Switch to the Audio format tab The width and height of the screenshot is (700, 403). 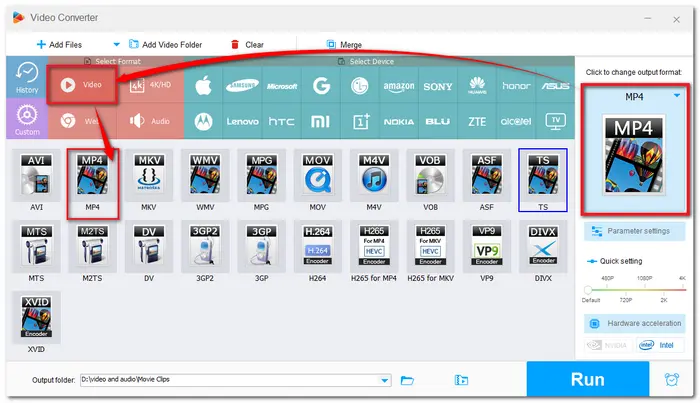click(150, 121)
